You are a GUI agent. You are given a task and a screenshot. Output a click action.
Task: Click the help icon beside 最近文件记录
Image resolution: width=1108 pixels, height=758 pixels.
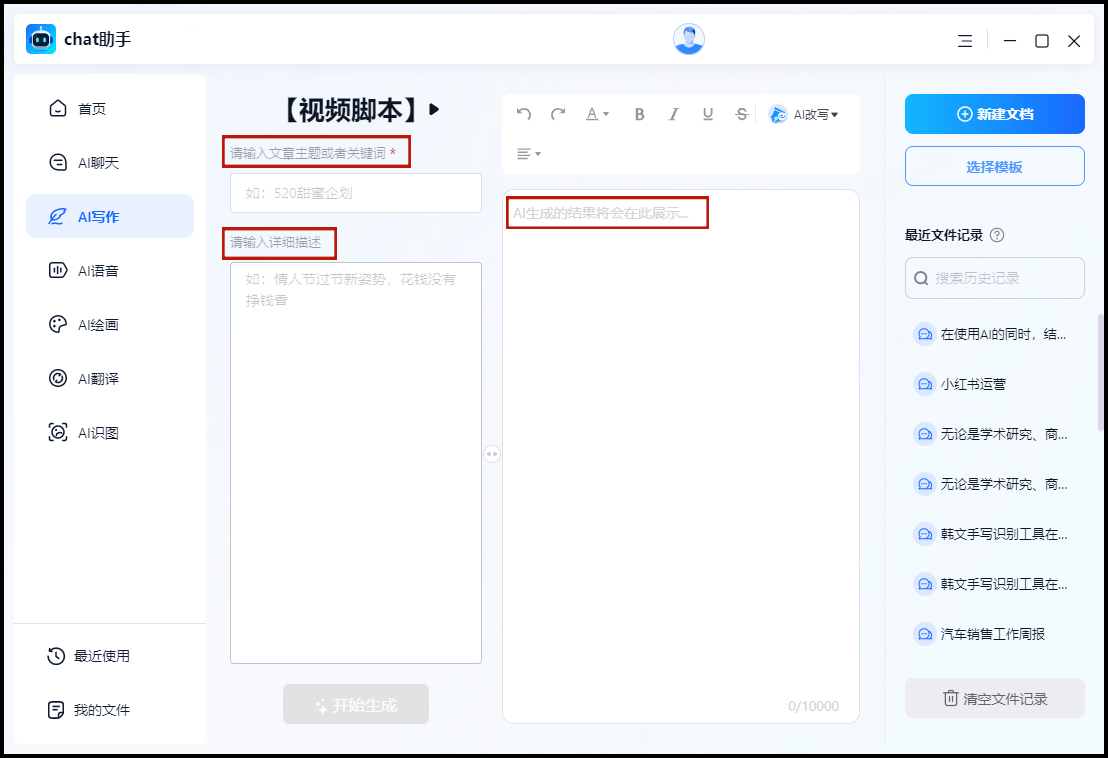click(997, 236)
